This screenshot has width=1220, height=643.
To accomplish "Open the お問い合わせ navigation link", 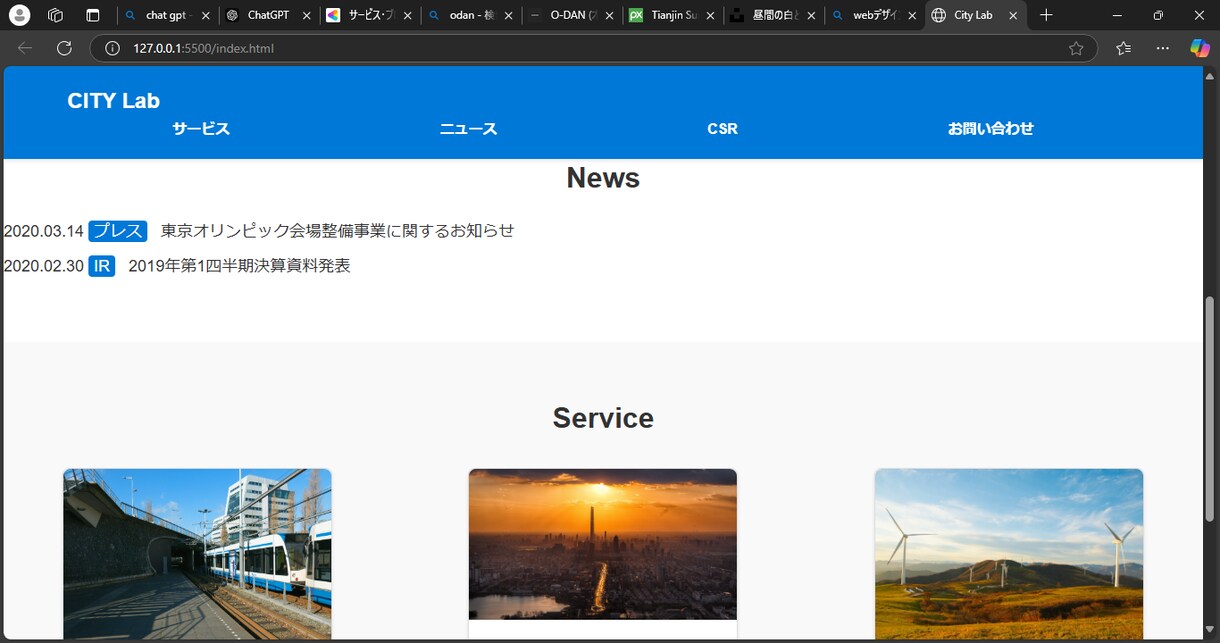I will click(x=990, y=128).
